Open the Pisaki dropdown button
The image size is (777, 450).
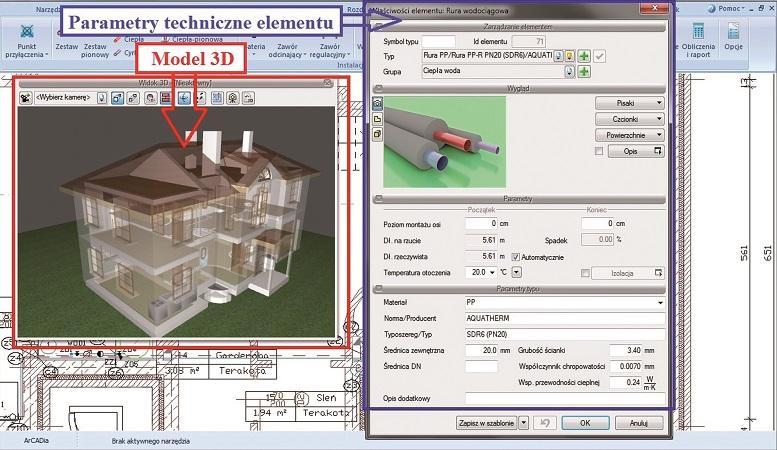coord(629,103)
